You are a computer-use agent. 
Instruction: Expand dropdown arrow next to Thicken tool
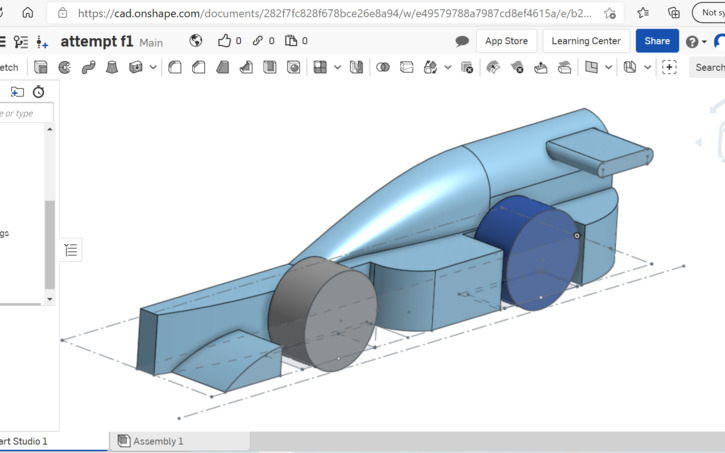pos(153,67)
